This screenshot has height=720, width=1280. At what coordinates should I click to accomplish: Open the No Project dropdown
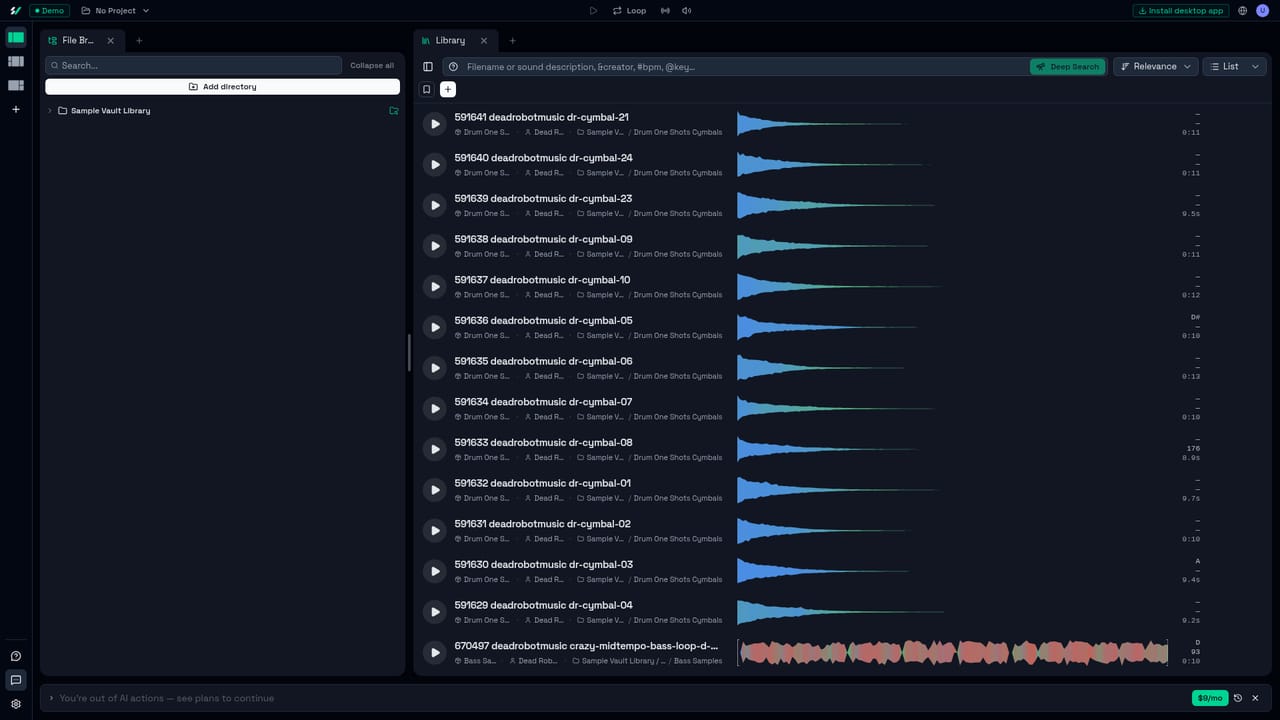115,11
